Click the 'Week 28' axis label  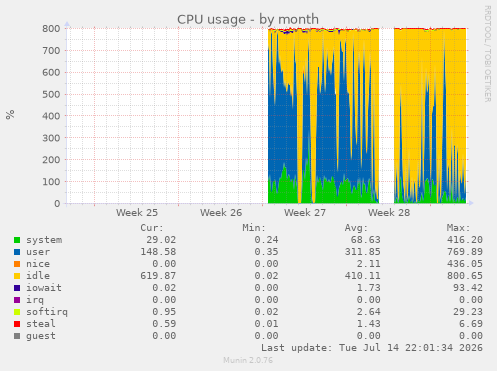[389, 213]
